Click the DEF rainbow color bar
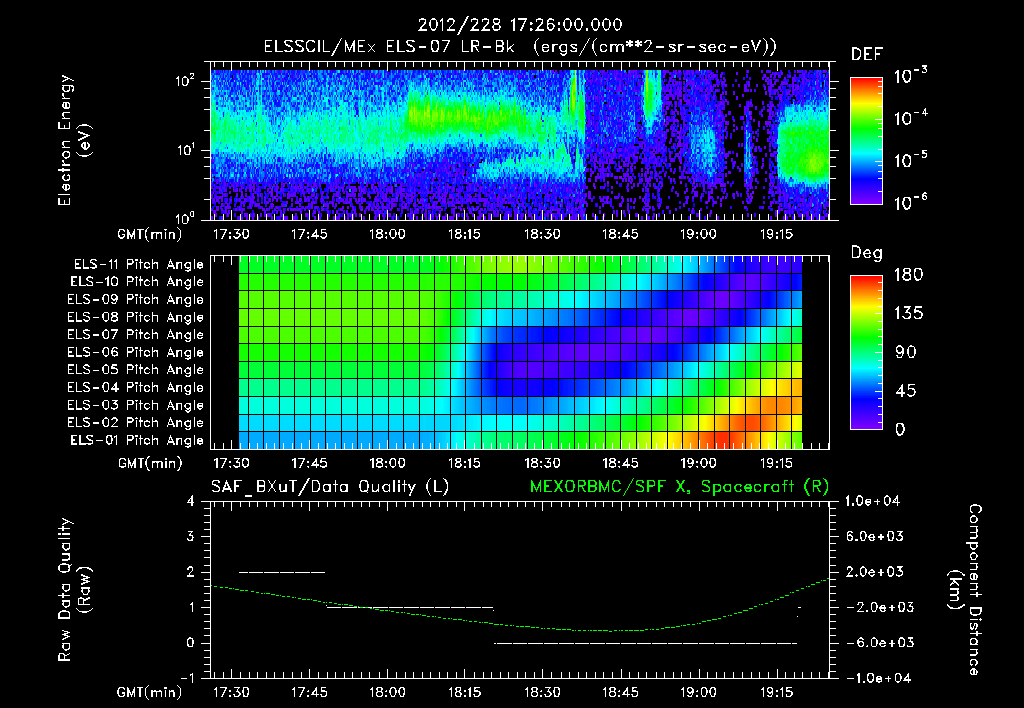The width and height of the screenshot is (1024, 708). click(x=866, y=141)
